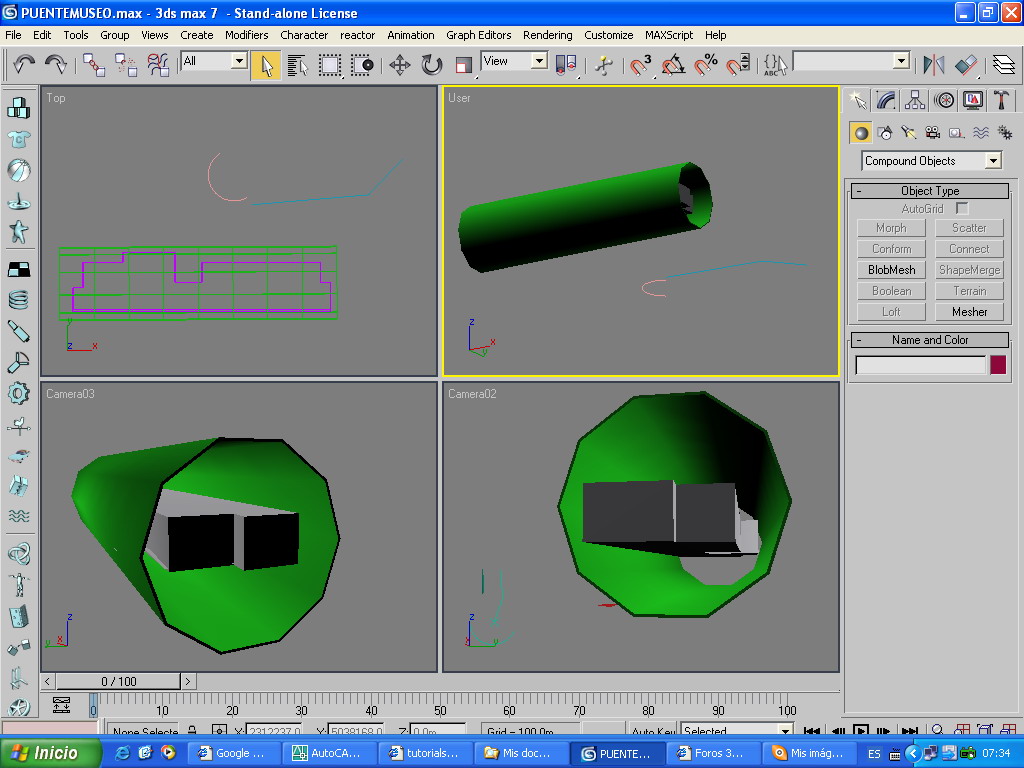Viewport: 1024px width, 768px height.
Task: Select Lights category icon
Action: (x=908, y=133)
